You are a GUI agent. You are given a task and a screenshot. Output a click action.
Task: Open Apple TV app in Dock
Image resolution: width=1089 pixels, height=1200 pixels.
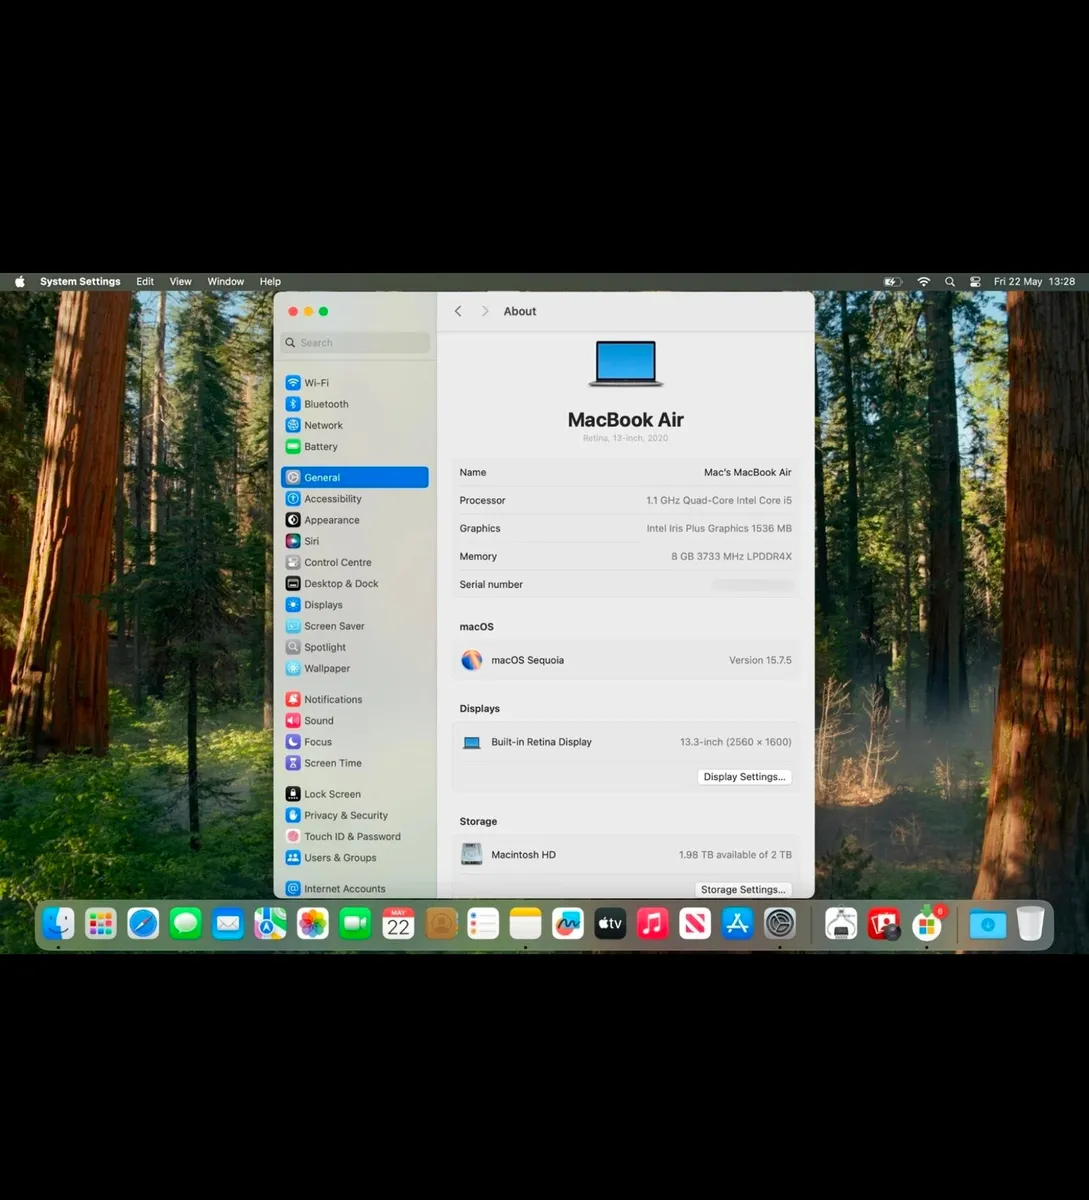point(610,923)
